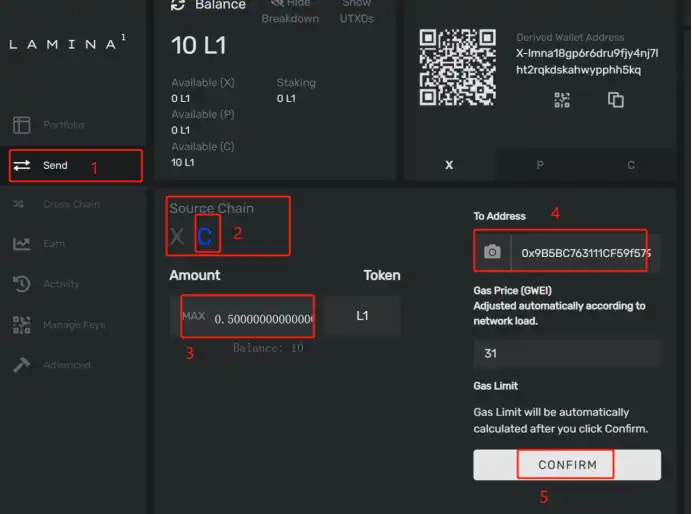Switch to the C chain address tab

(631, 165)
